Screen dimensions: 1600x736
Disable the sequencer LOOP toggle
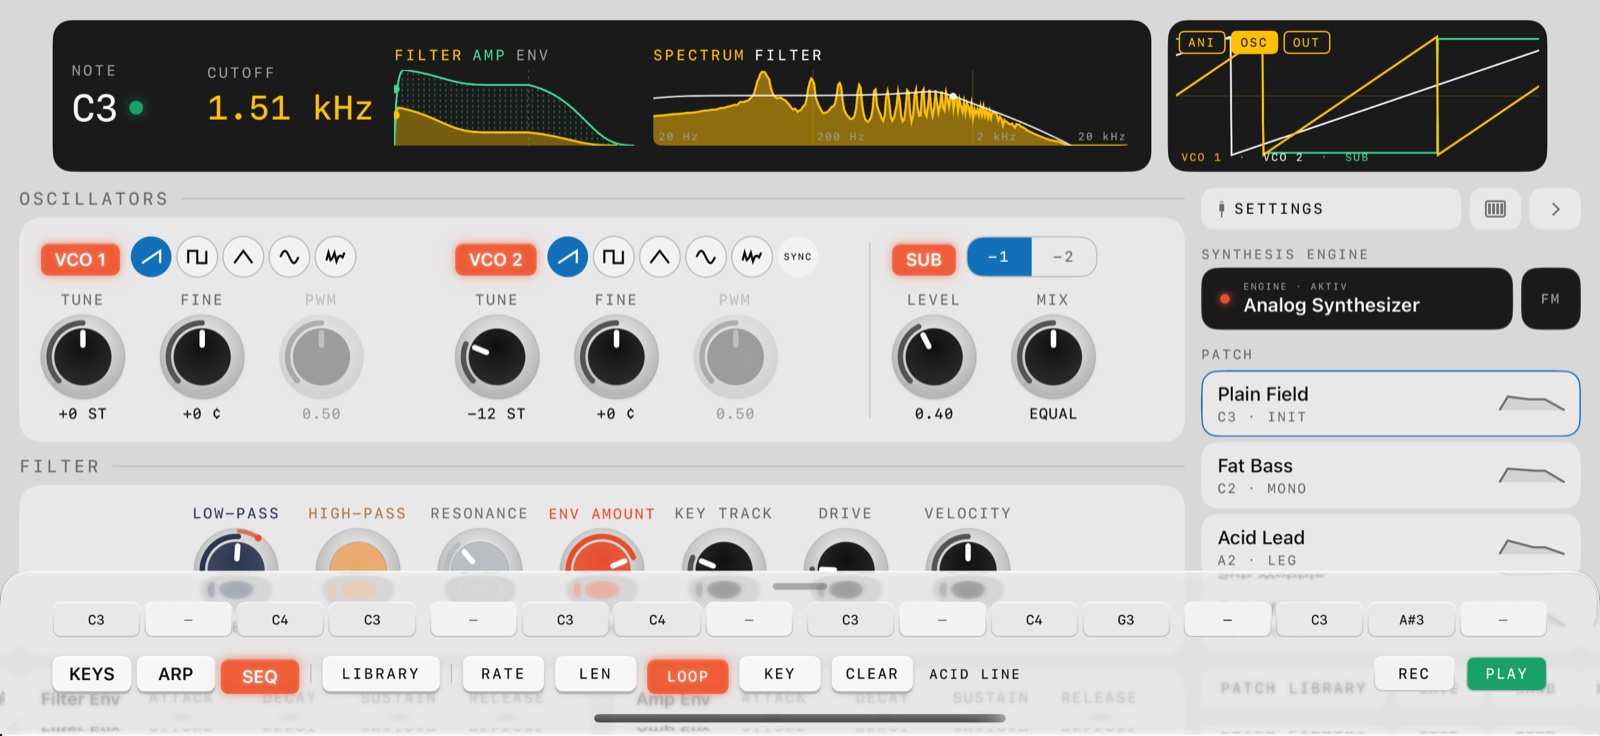click(x=687, y=676)
